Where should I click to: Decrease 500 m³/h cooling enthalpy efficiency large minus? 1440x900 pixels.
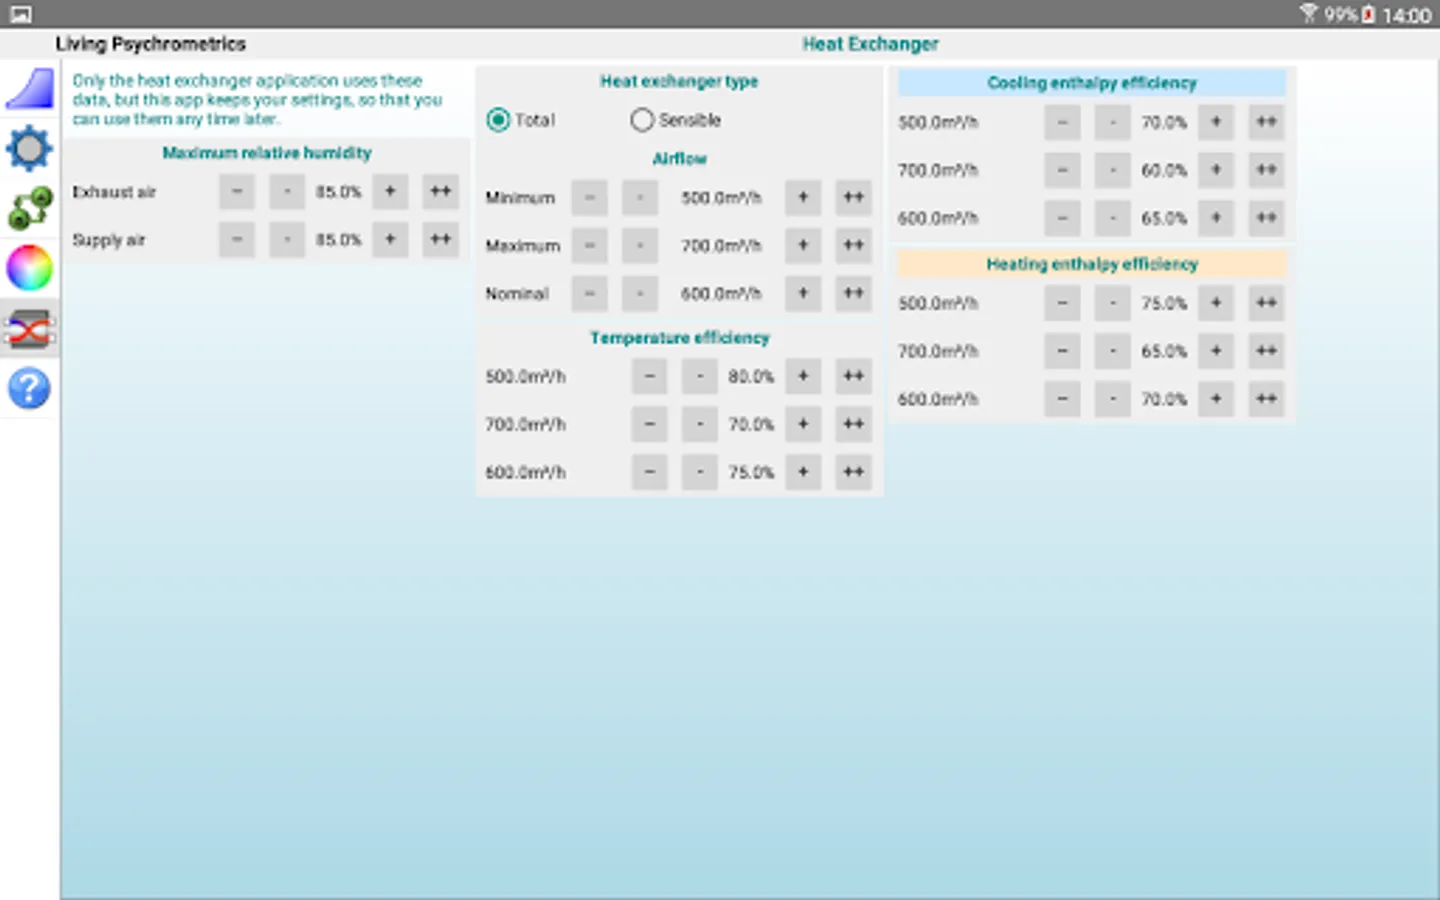pos(1063,122)
